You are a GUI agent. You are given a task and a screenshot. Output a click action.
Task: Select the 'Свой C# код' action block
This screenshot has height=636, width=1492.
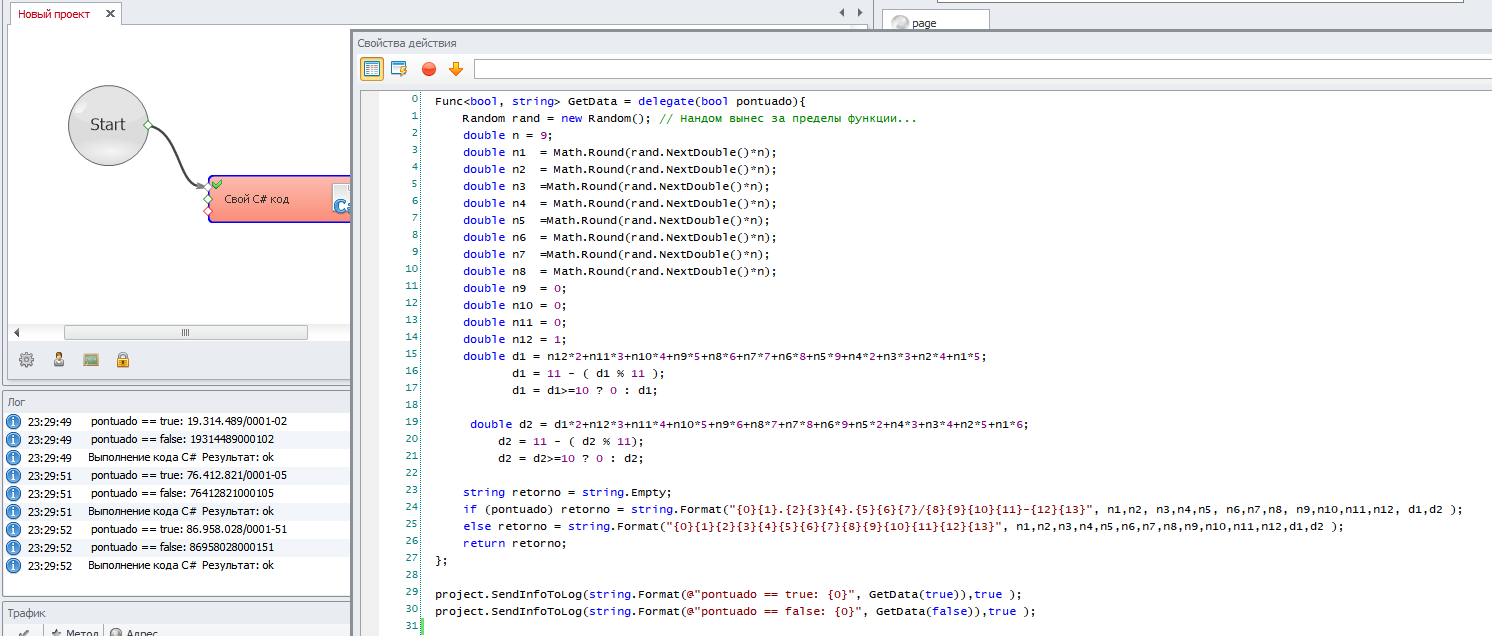(x=279, y=199)
